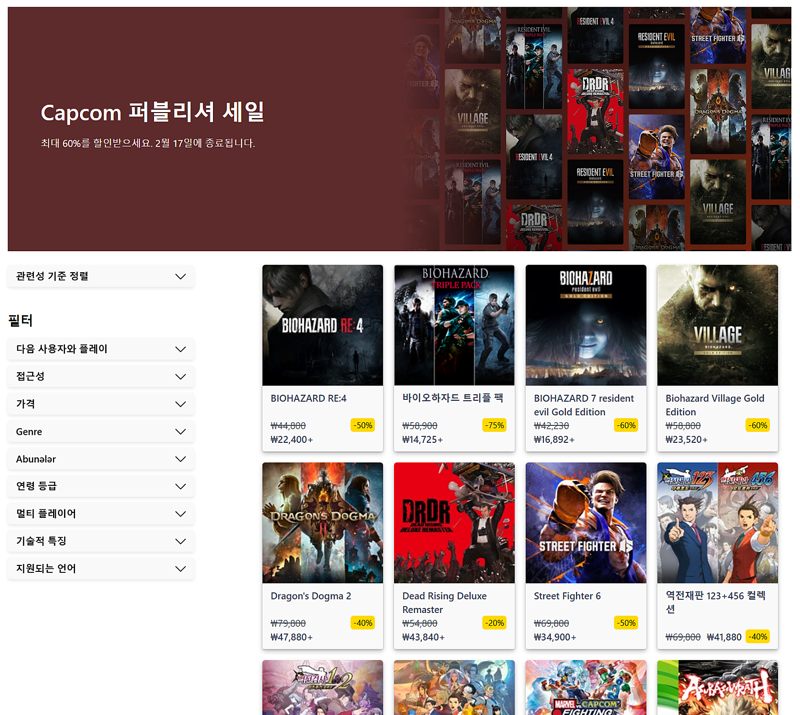Open the sort-by-relevance dropdown
The height and width of the screenshot is (715, 800).
coord(101,276)
